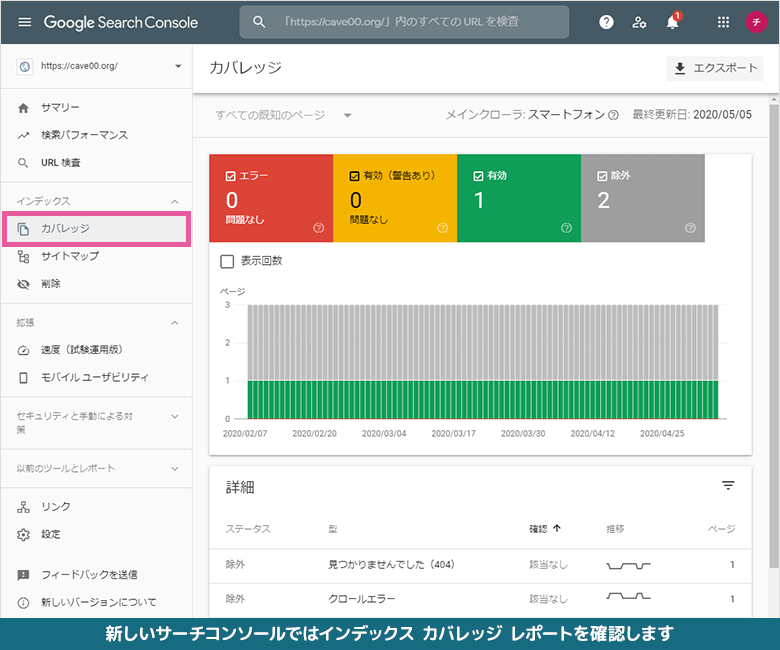Screen dimensions: 780x650
Task: Expand セキュリティと手動による対策 section
Action: (175, 416)
